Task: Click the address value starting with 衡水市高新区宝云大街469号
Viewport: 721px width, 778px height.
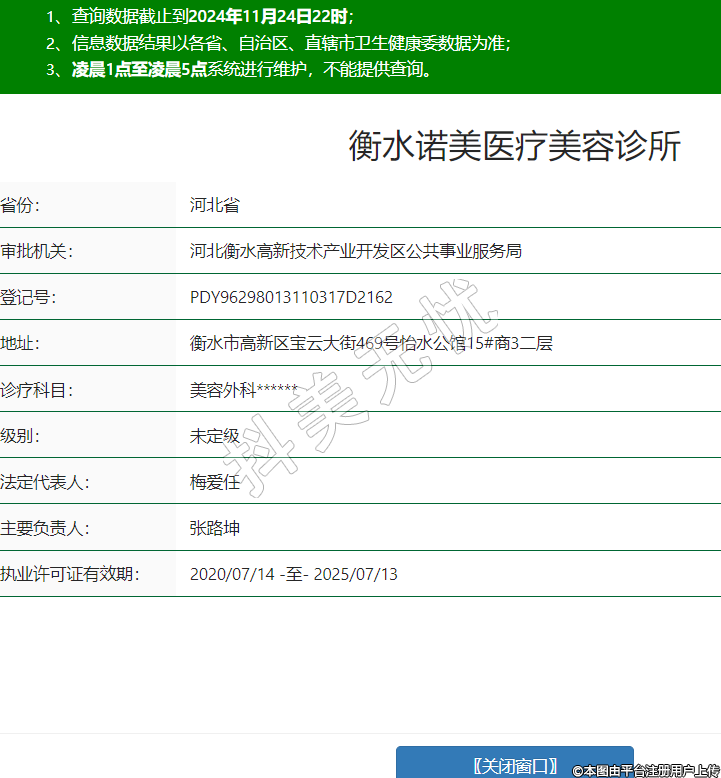Action: coord(371,343)
